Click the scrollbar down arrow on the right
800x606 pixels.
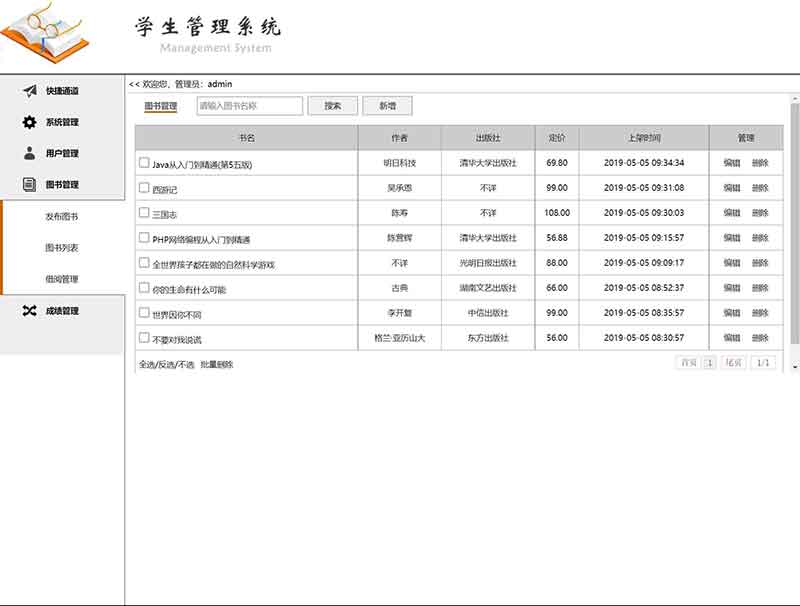click(795, 367)
